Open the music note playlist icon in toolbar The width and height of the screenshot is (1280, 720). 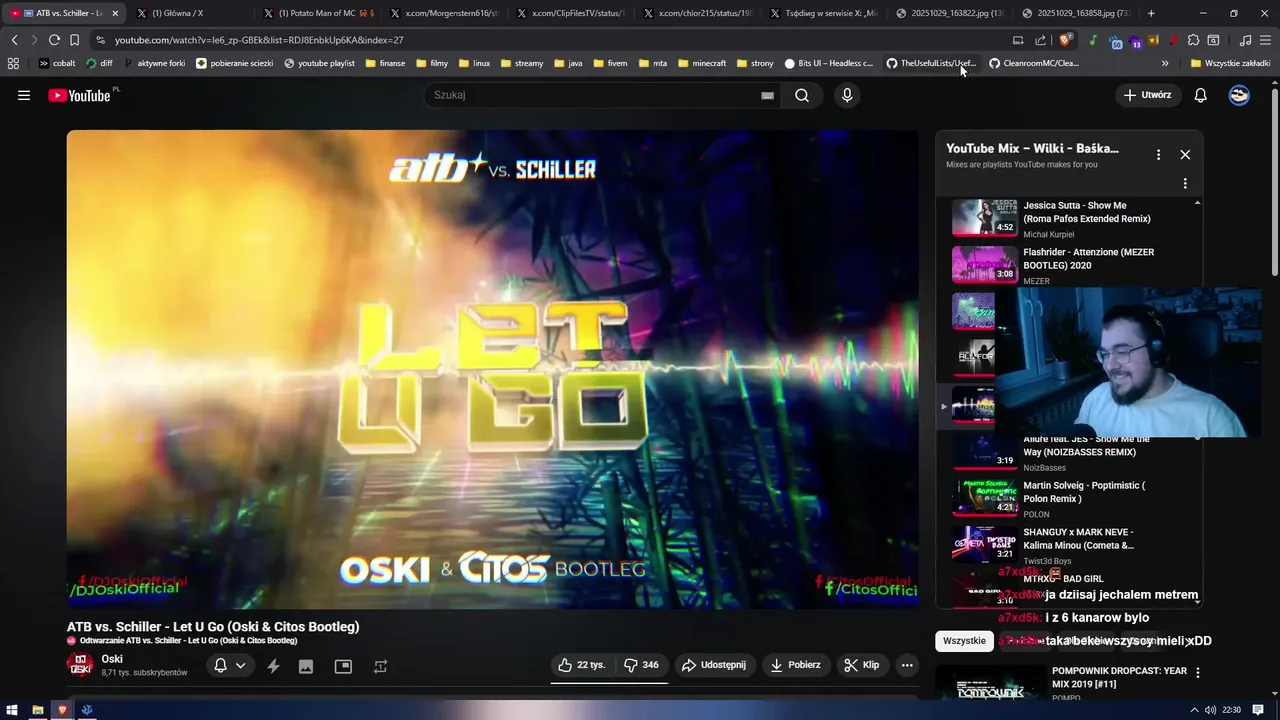pyautogui.click(x=1245, y=40)
